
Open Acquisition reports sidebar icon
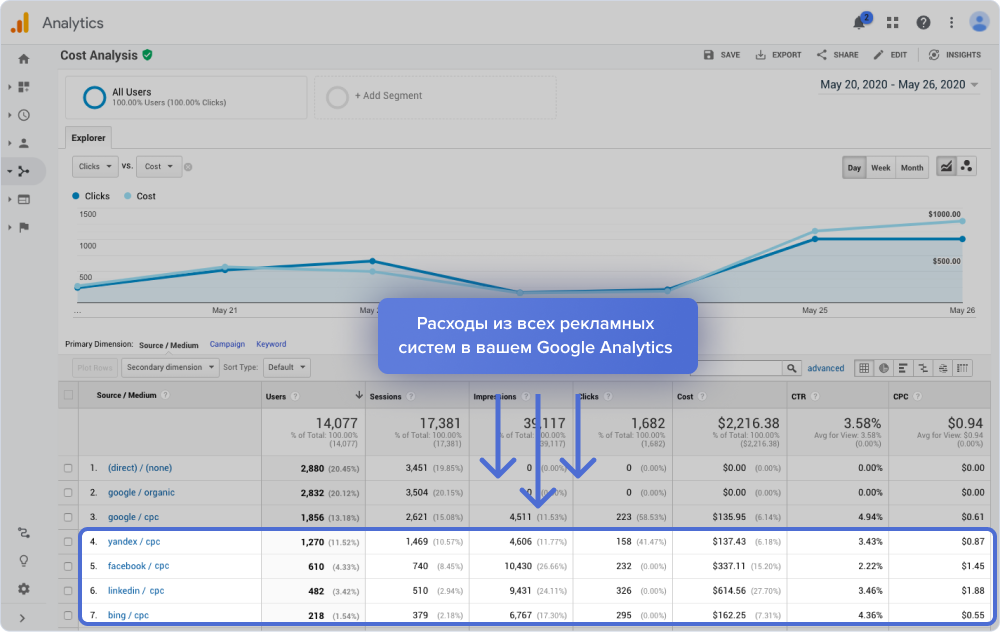pos(24,171)
